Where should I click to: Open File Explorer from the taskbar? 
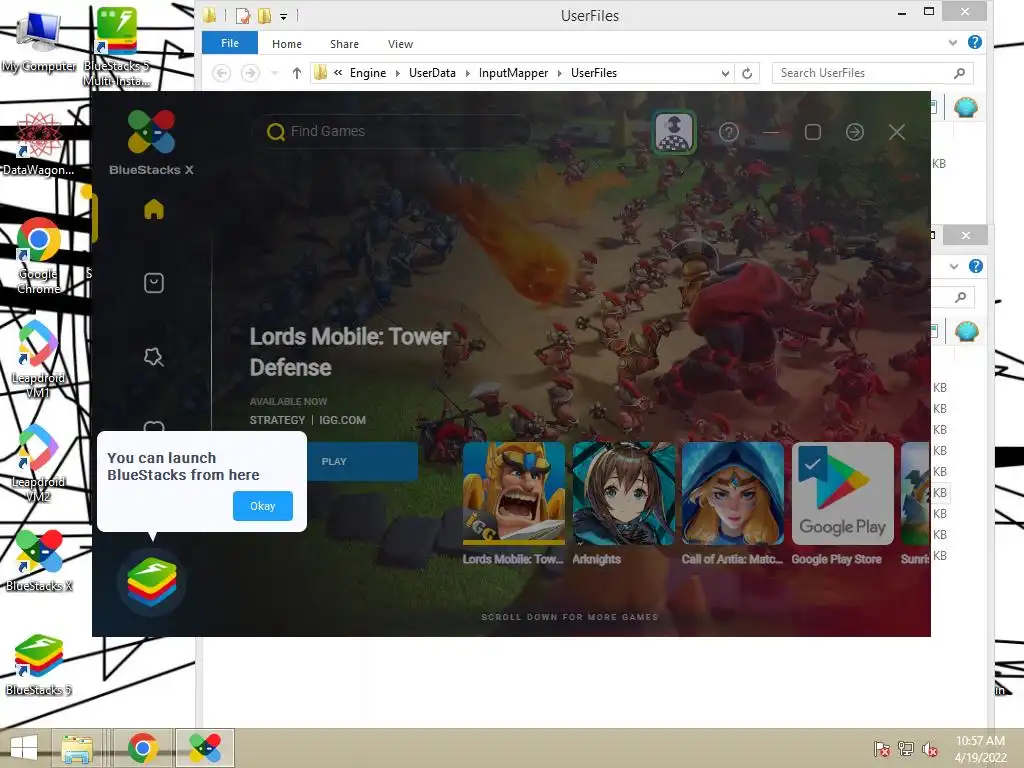pyautogui.click(x=76, y=748)
